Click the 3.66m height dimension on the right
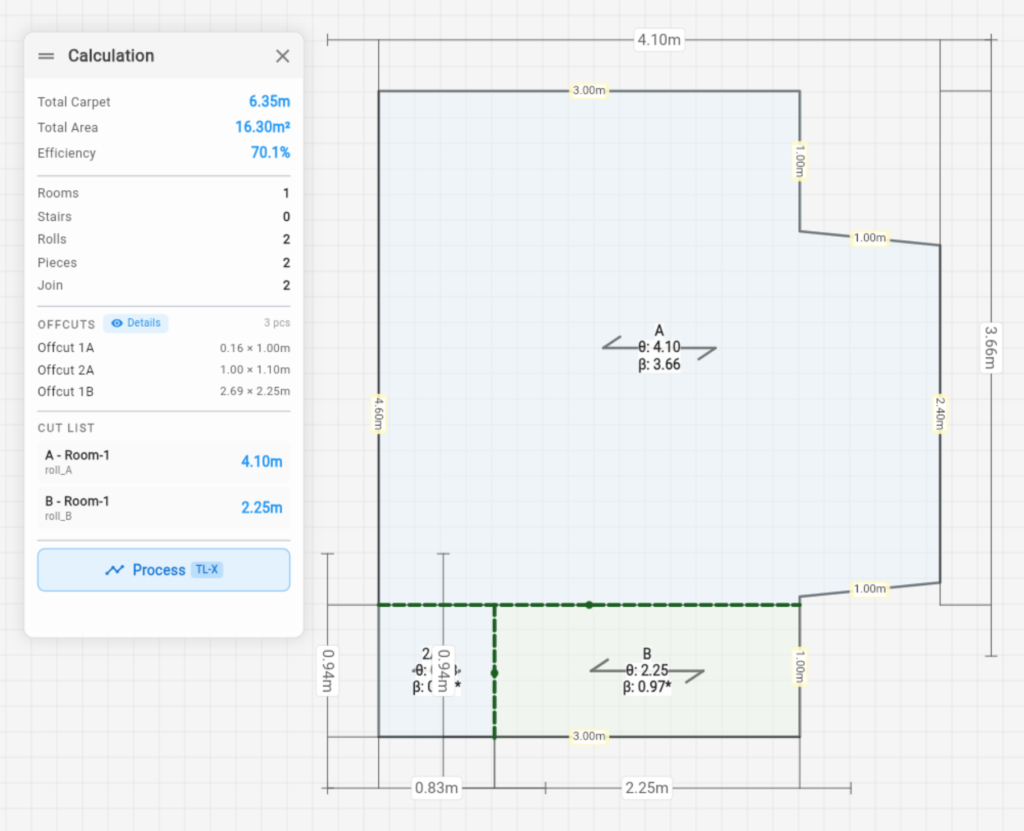The image size is (1024, 831). (x=990, y=347)
